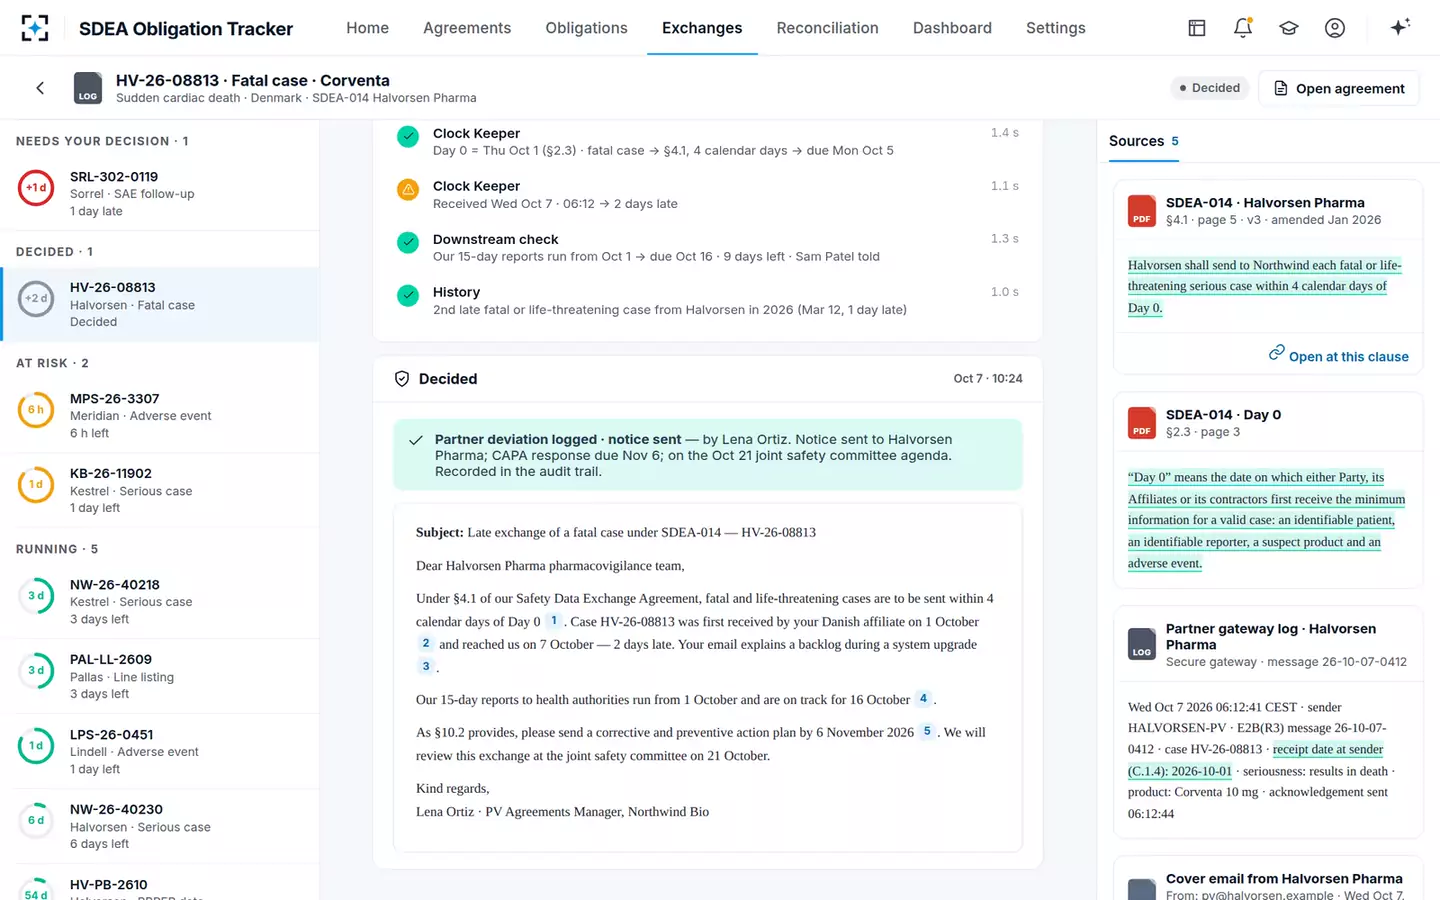The height and width of the screenshot is (900, 1440).
Task: Click the Decided status badge
Action: (x=1209, y=88)
